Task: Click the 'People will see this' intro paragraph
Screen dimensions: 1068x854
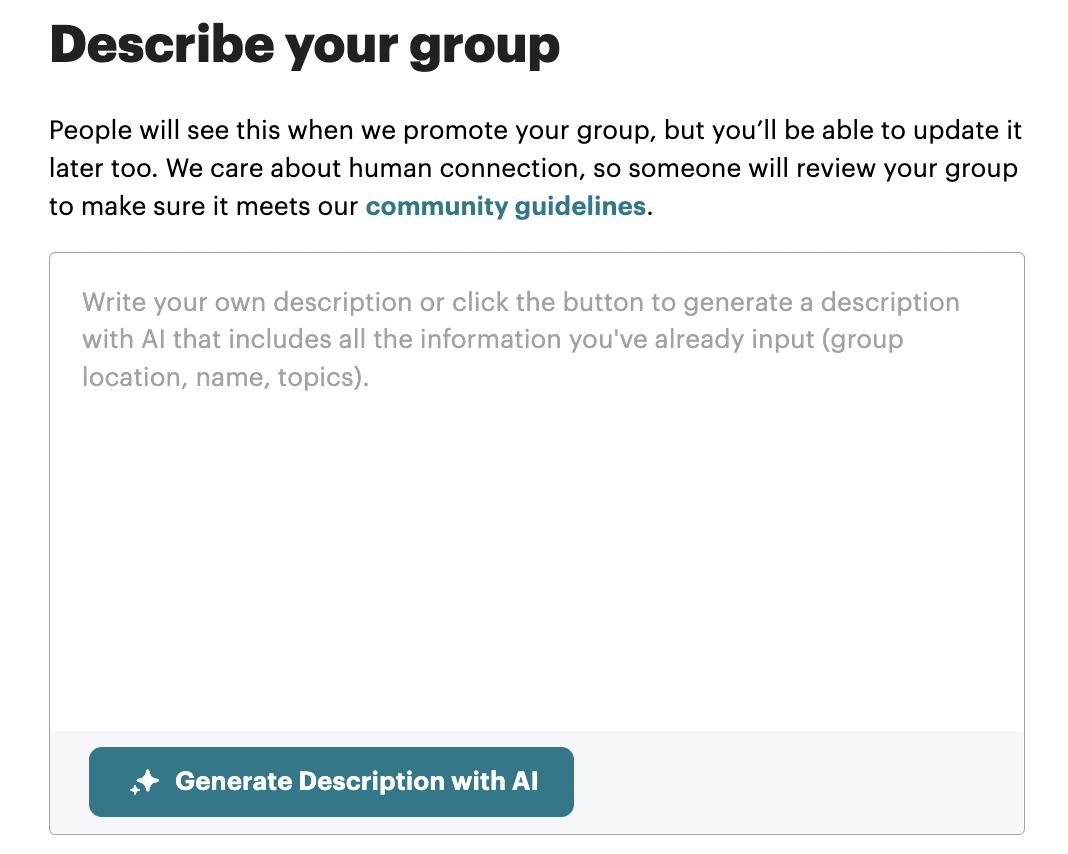Action: click(536, 168)
